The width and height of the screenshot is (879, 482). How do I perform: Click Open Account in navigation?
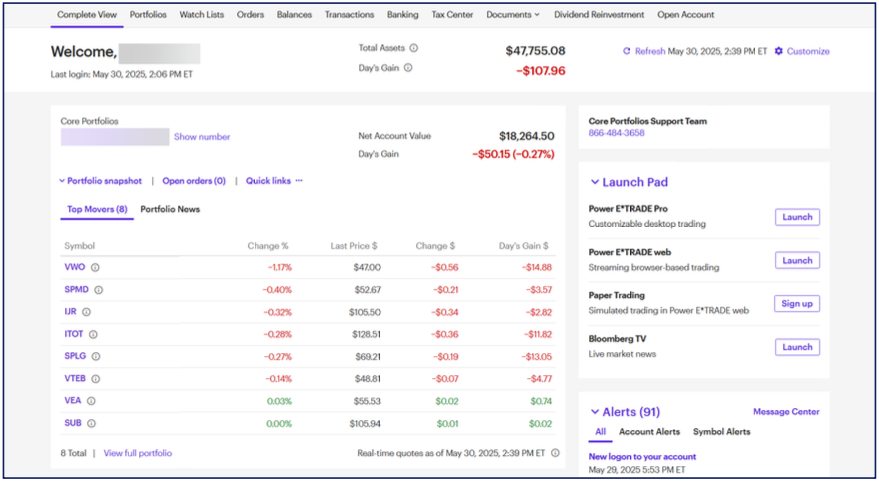pos(686,15)
